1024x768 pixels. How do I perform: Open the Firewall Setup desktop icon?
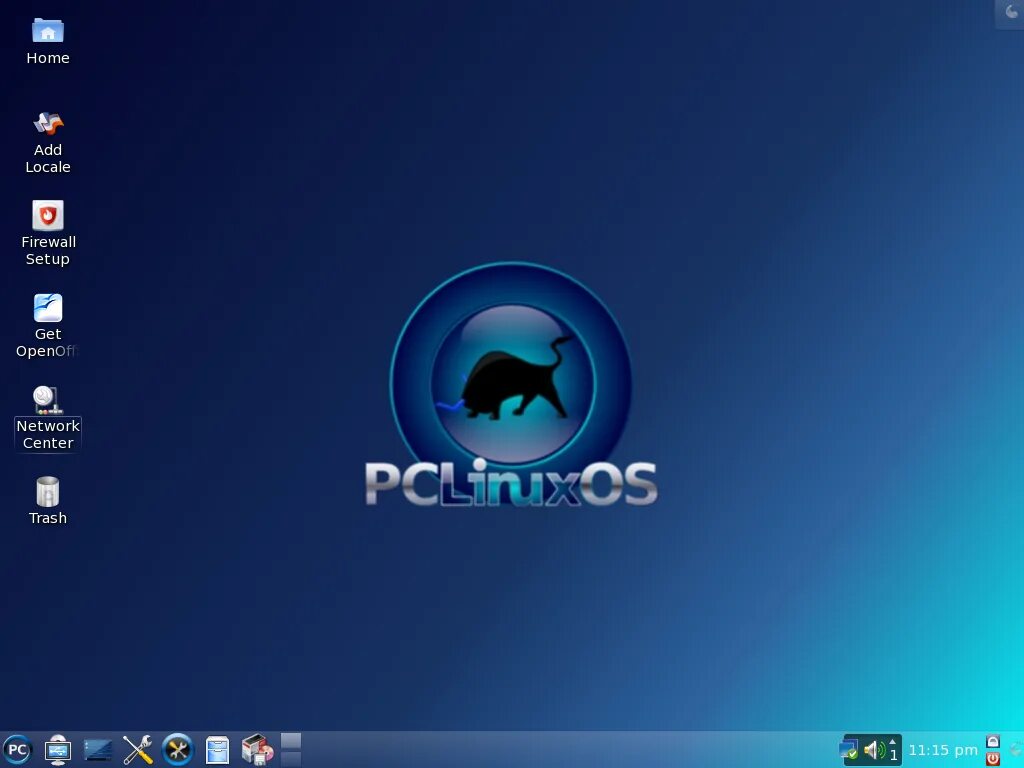point(48,234)
